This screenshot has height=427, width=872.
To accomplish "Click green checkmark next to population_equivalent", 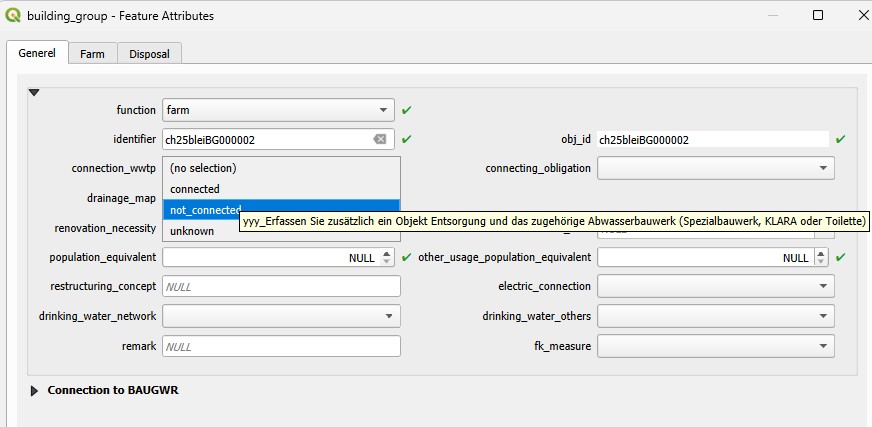I will (x=407, y=258).
